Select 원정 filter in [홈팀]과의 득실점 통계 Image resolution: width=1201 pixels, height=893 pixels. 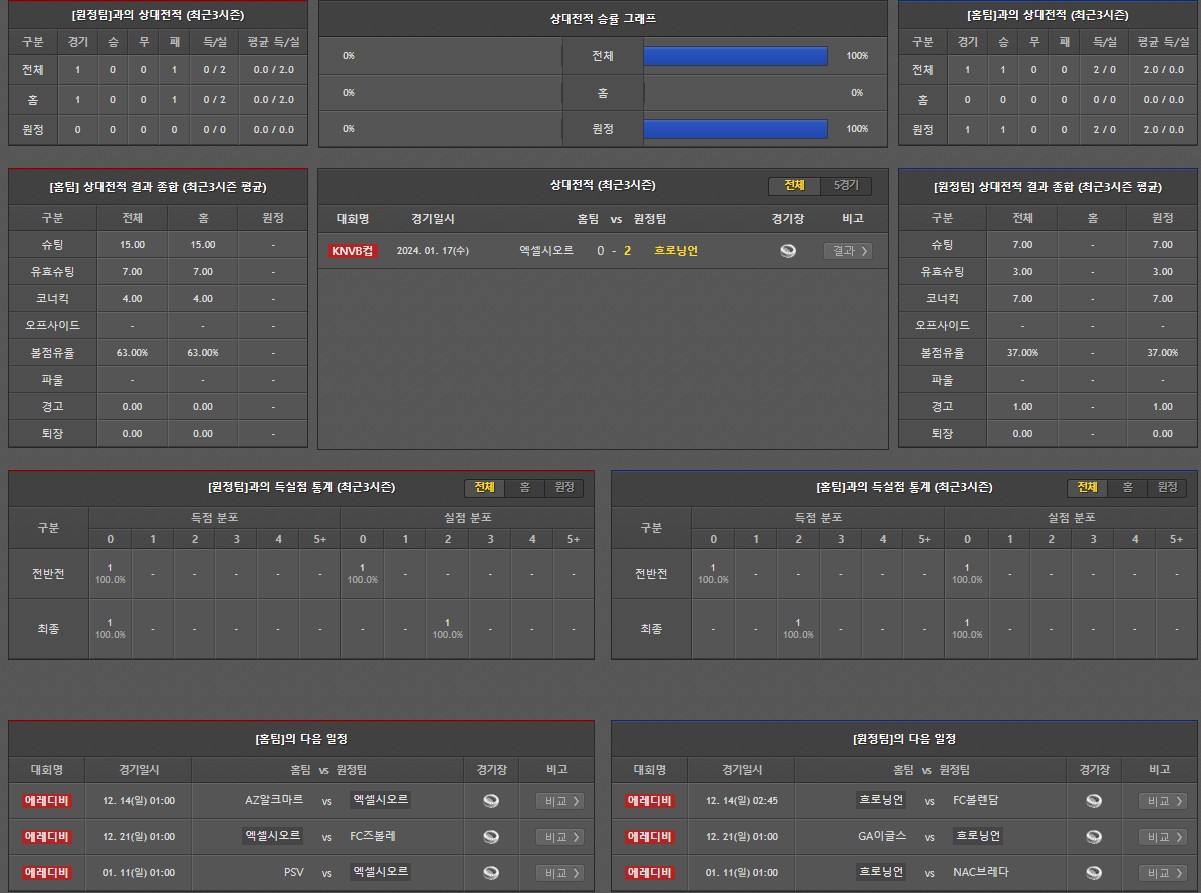coord(1167,487)
